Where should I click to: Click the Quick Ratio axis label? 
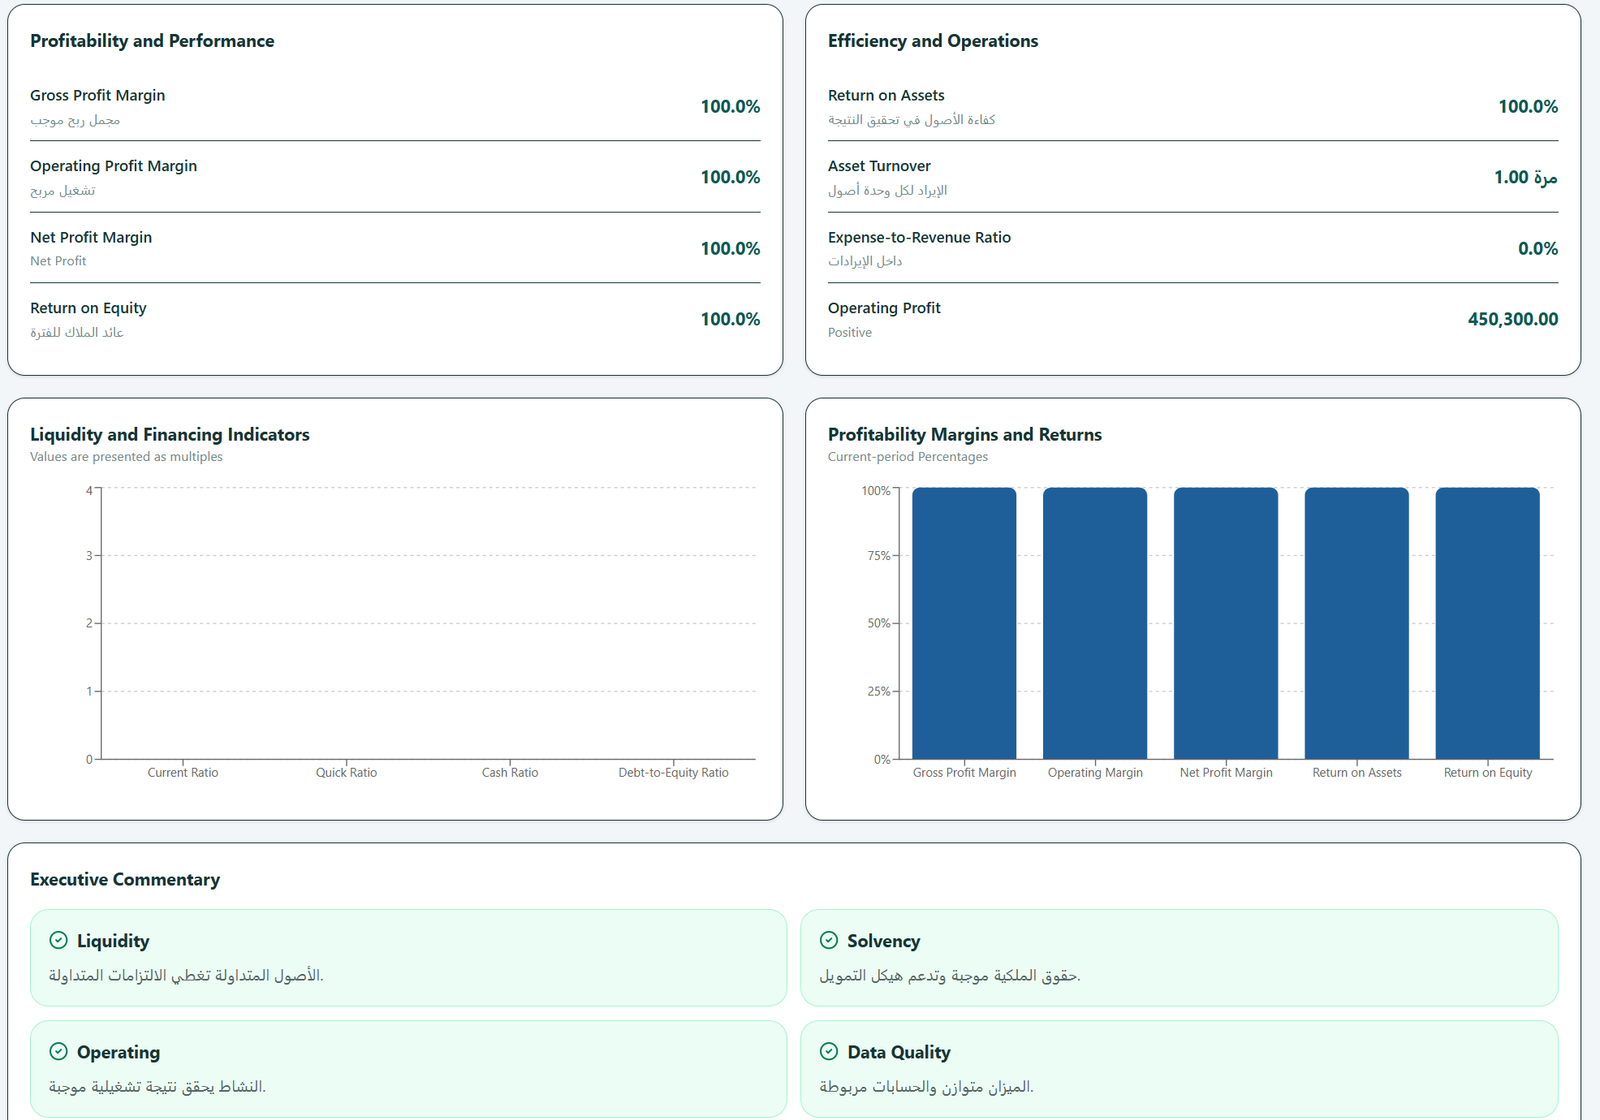pyautogui.click(x=346, y=773)
